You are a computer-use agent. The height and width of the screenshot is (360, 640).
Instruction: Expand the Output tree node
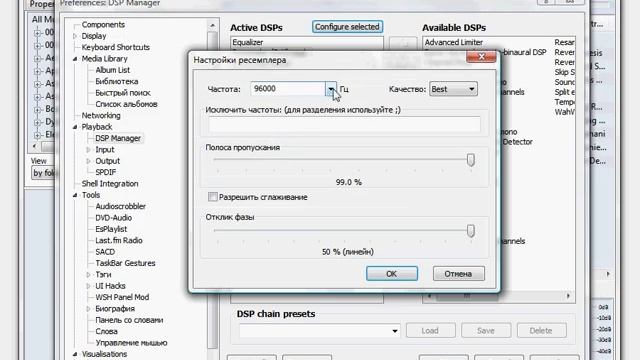[89, 161]
